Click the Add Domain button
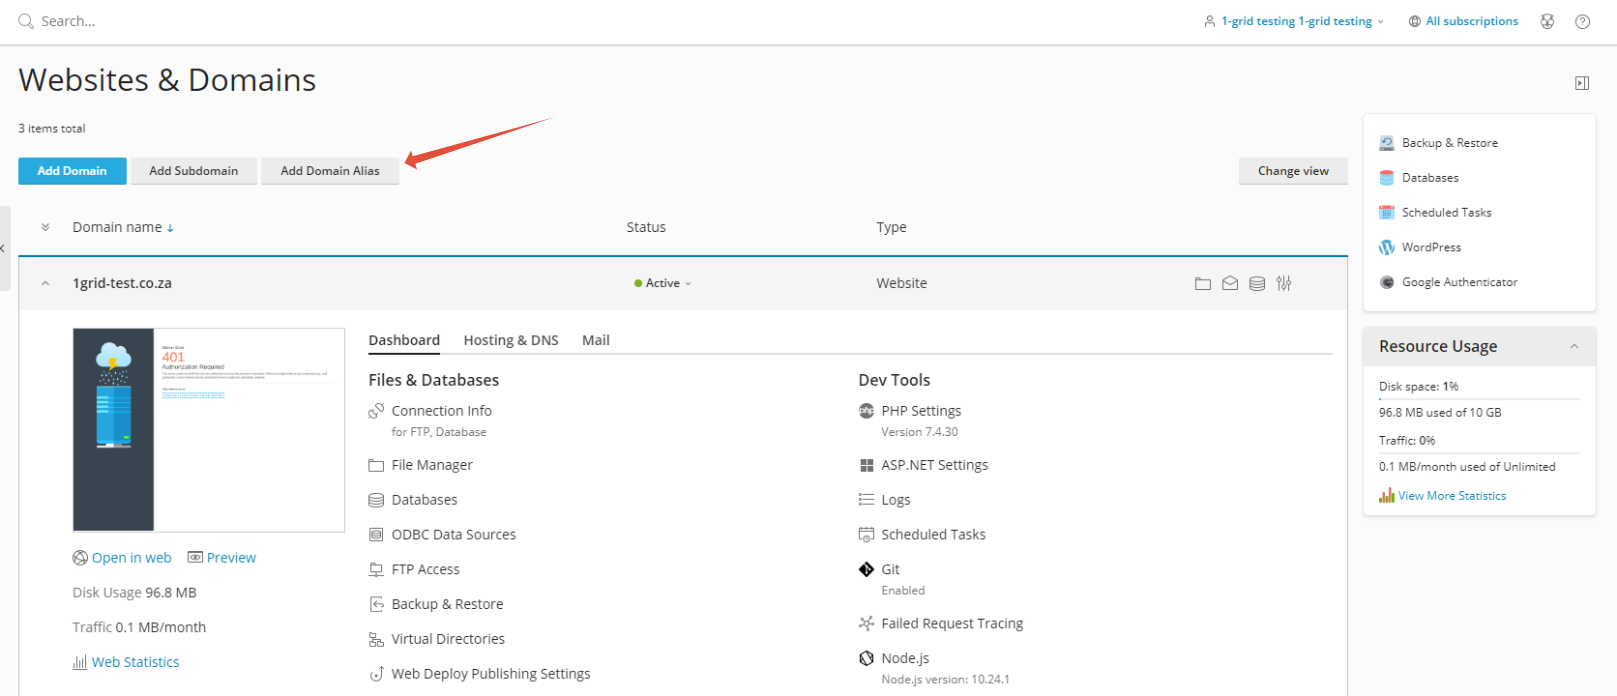 [x=72, y=171]
